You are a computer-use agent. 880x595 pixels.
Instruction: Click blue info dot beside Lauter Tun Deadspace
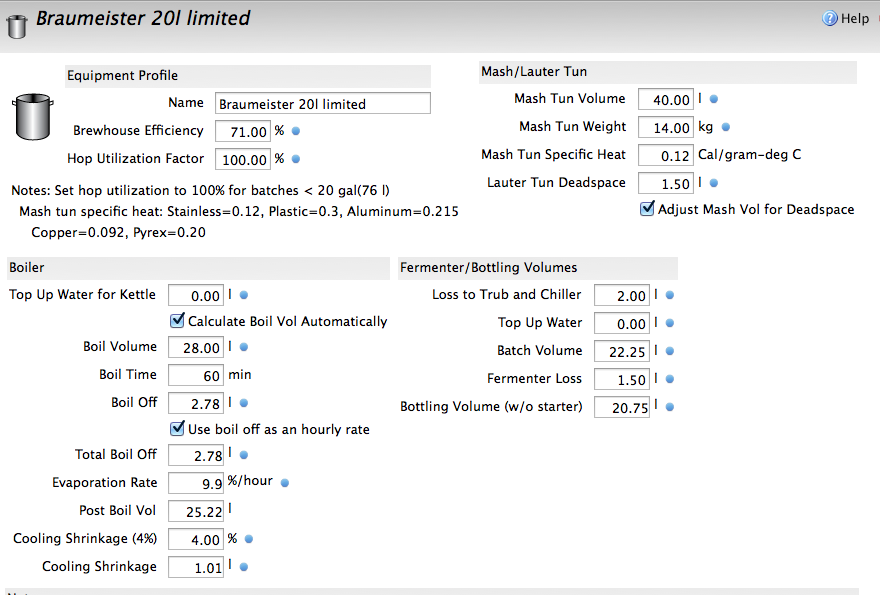coord(714,183)
